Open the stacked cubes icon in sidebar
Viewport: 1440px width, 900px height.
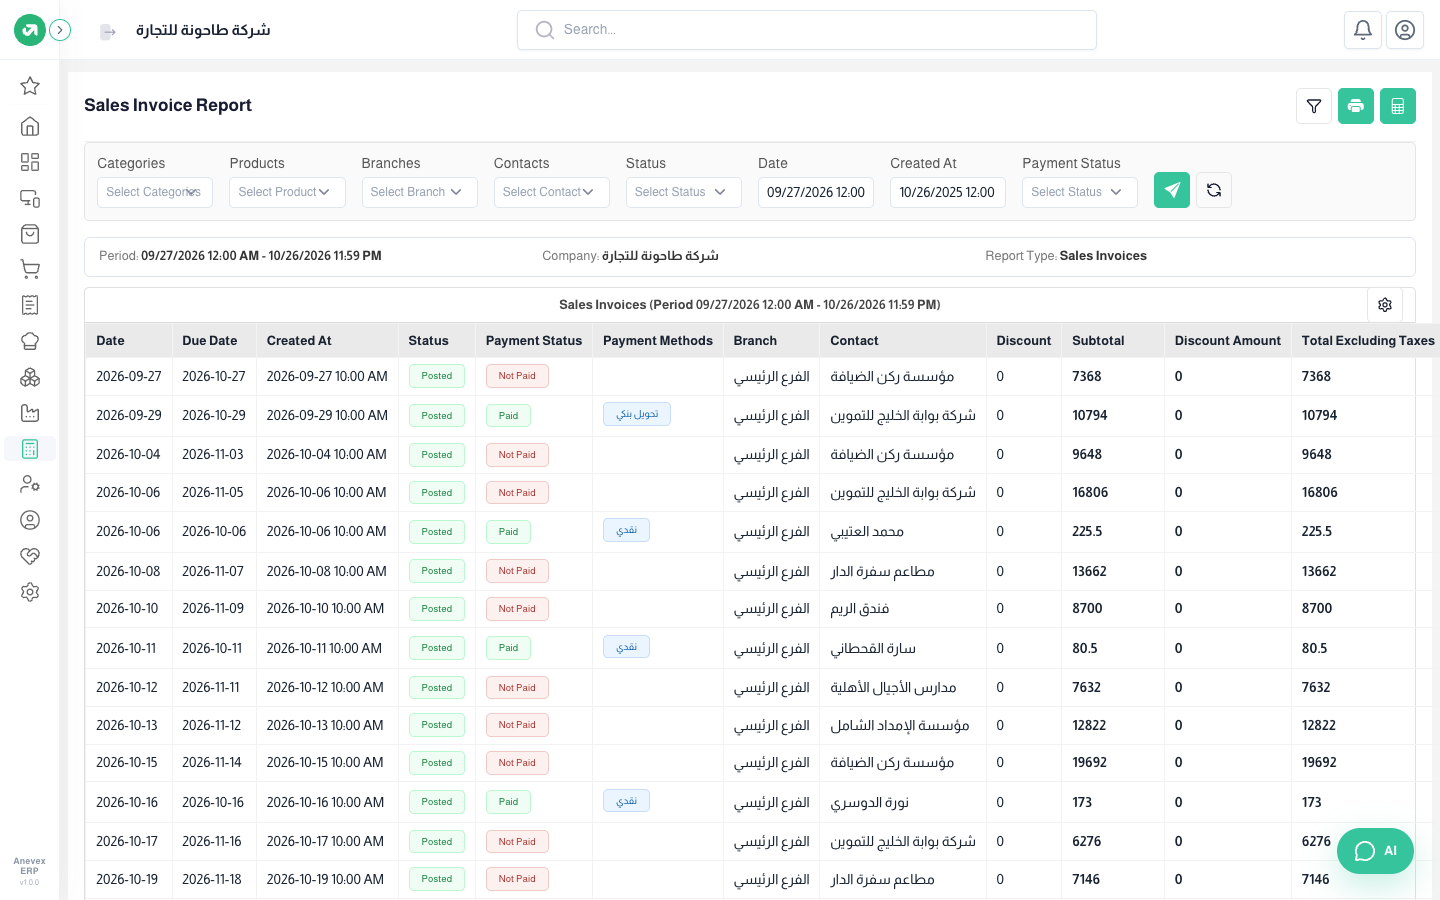(x=30, y=377)
